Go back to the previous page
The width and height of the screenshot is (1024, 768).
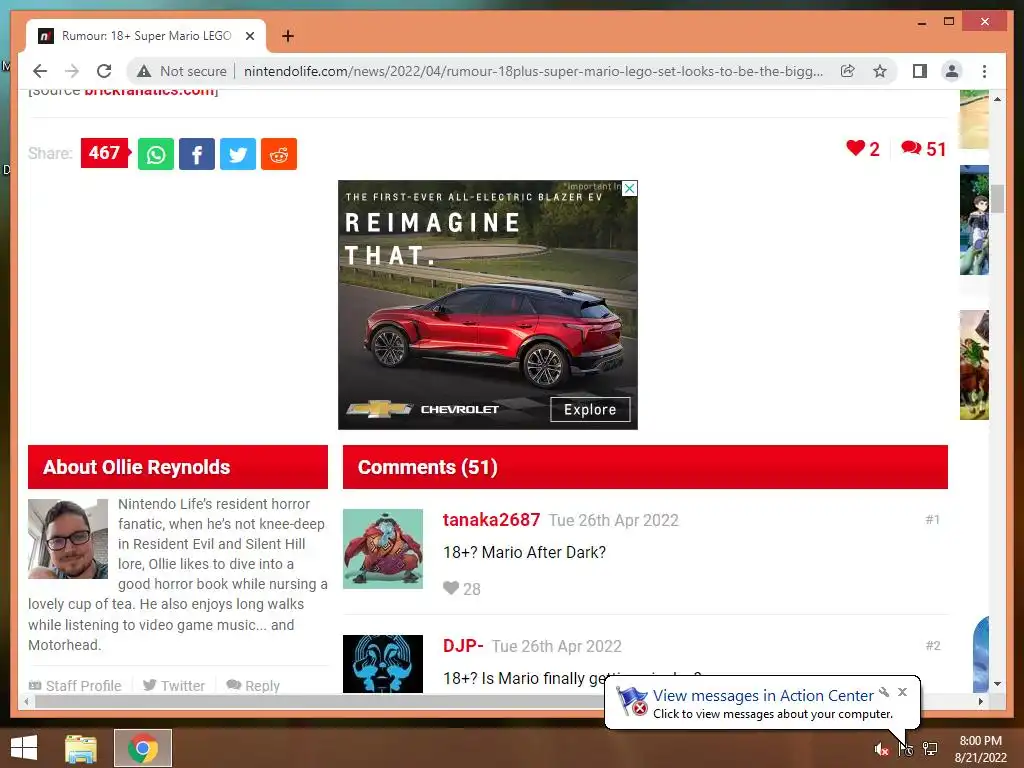pos(40,71)
